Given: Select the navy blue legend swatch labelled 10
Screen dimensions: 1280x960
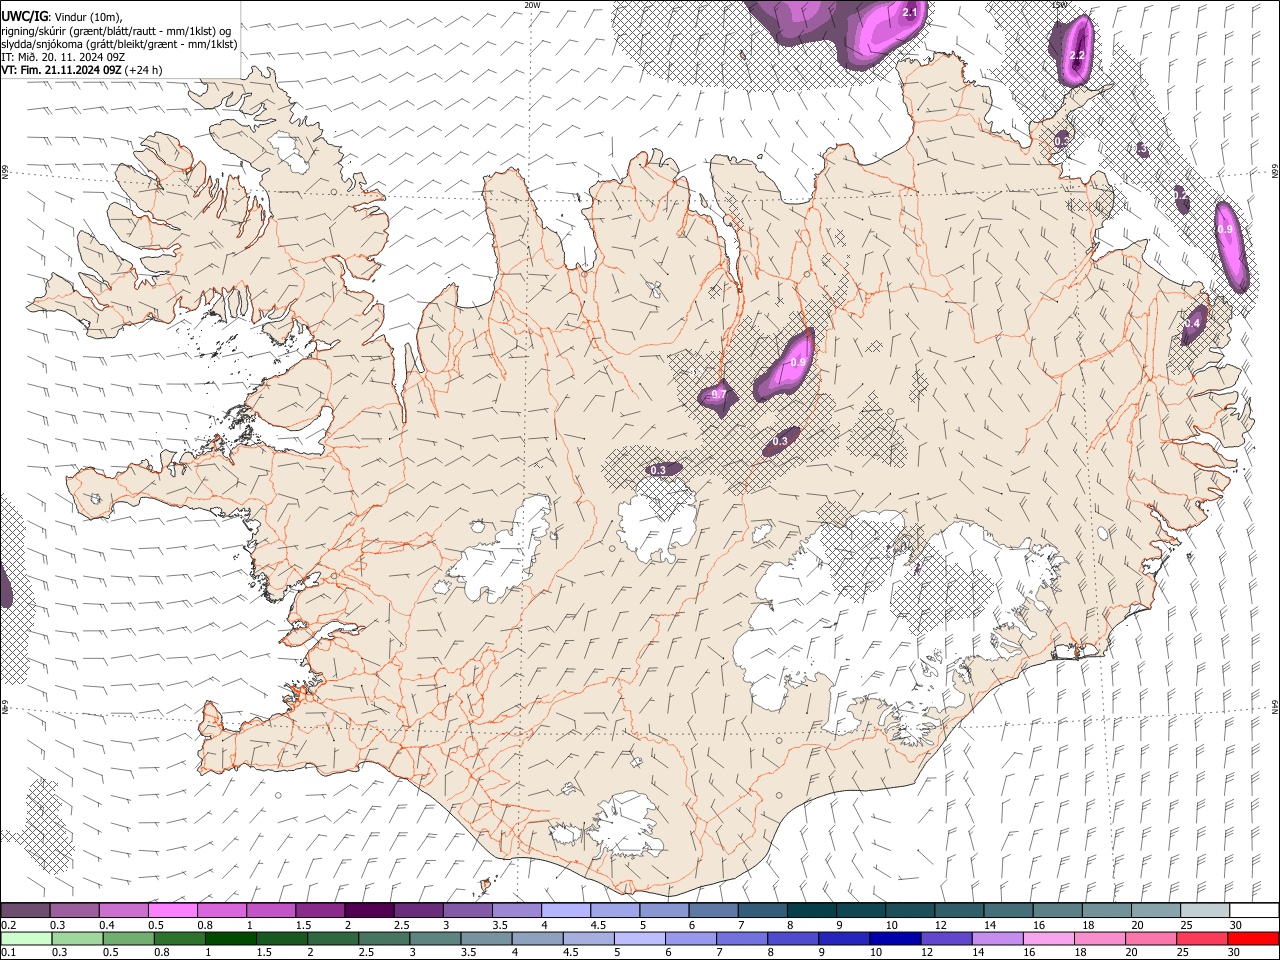Looking at the screenshot, I should click(895, 938).
